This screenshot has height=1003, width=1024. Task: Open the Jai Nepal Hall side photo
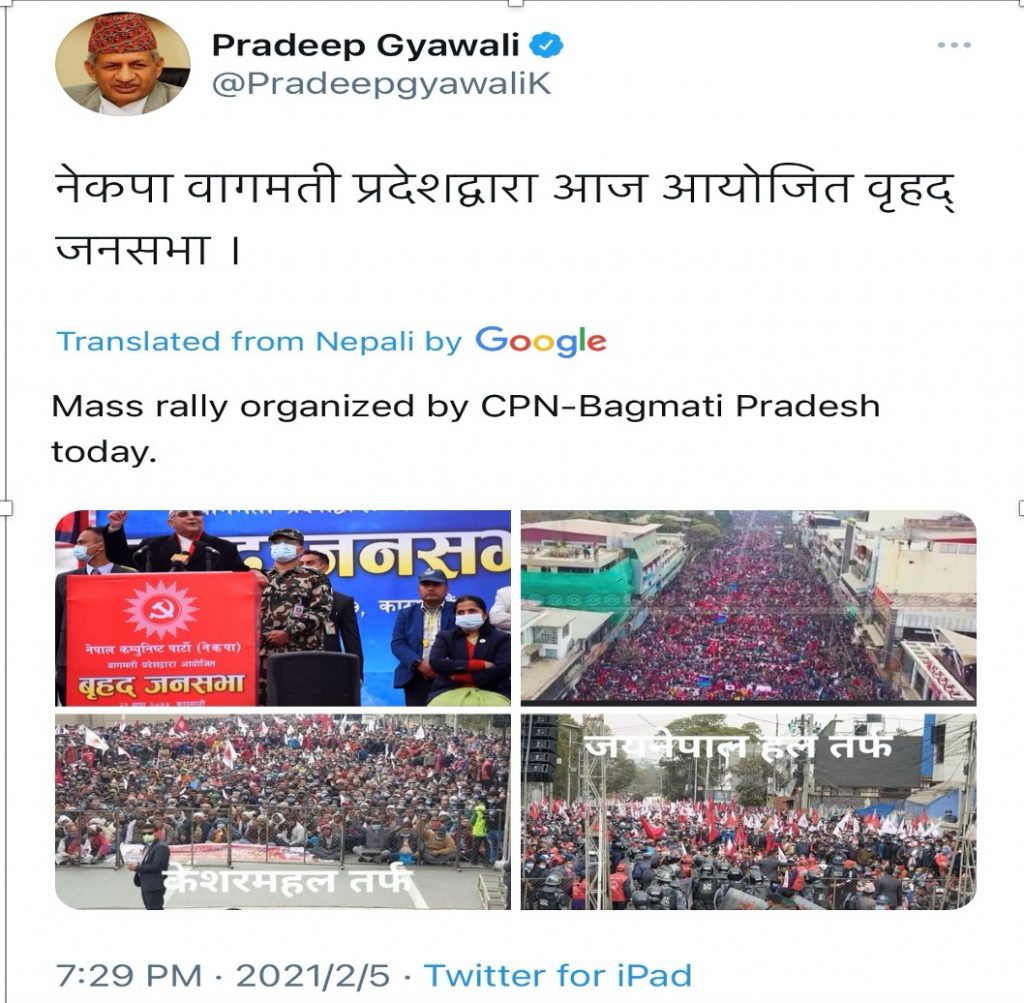tap(748, 812)
